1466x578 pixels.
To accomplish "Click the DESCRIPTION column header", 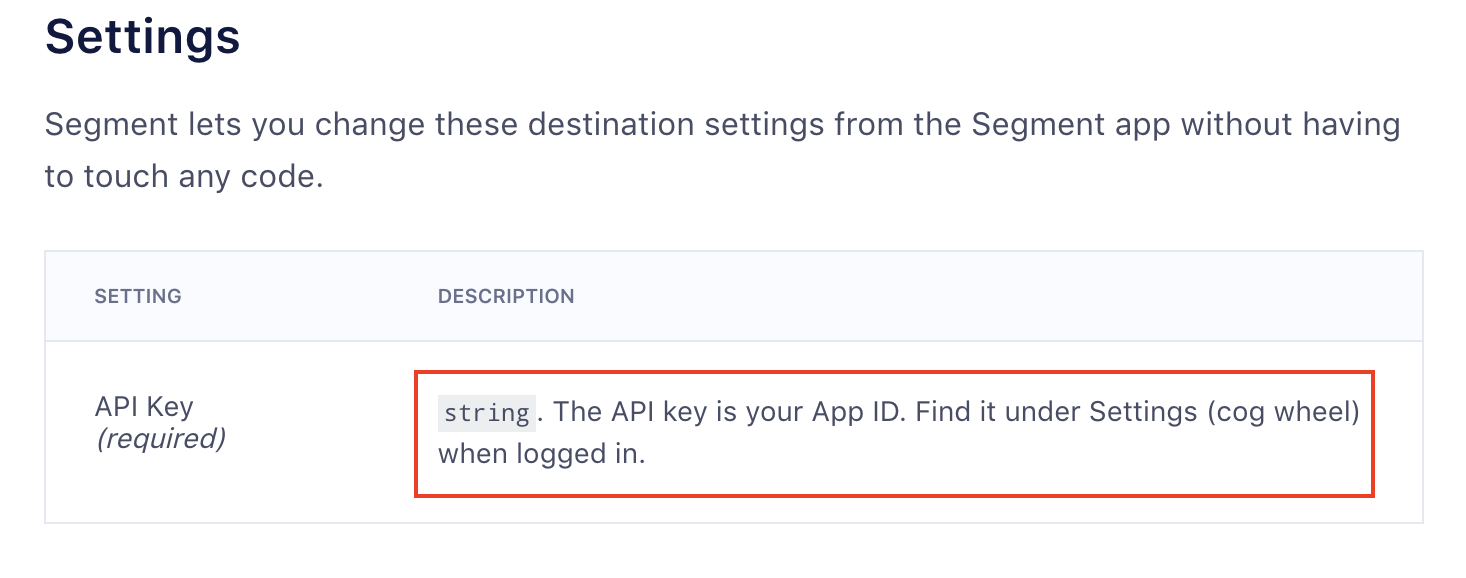I will [506, 296].
